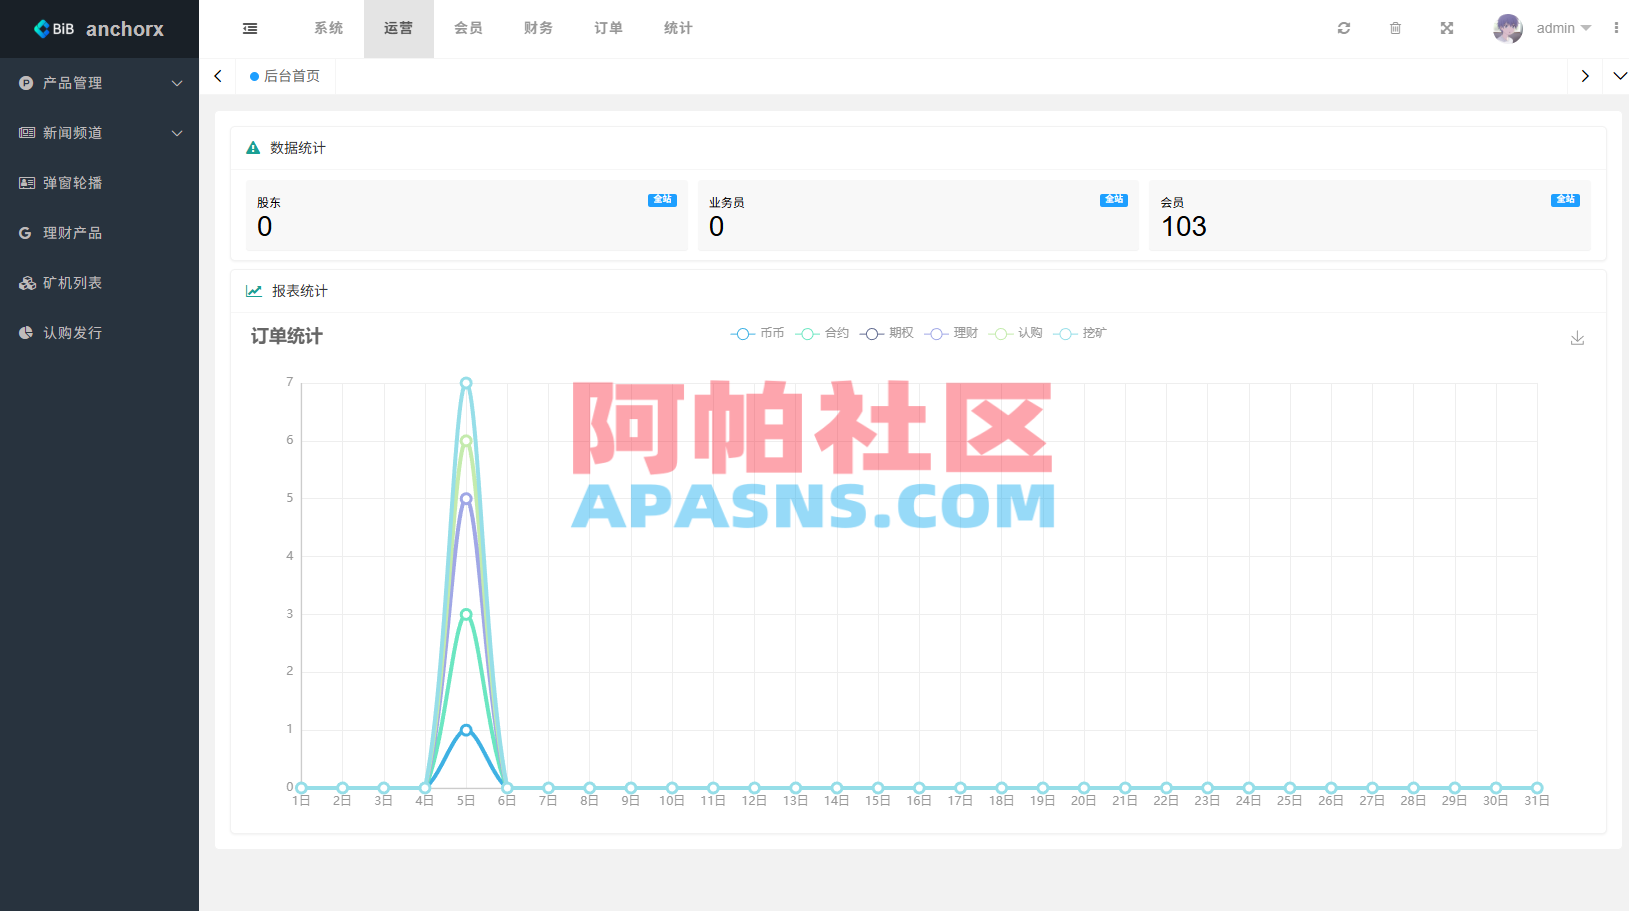Image resolution: width=1629 pixels, height=911 pixels.
Task: Toggle the 合约 series in chart legend
Action: tap(822, 333)
